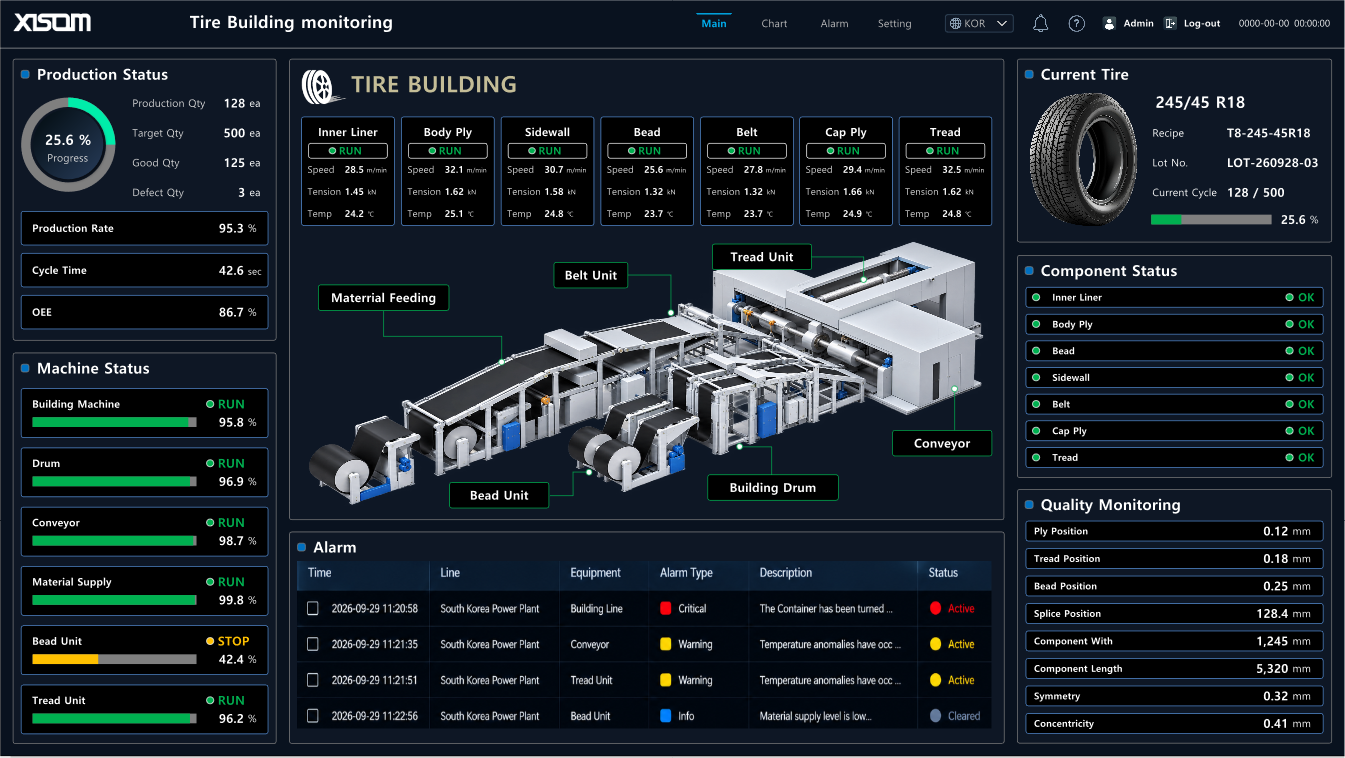1345x758 pixels.
Task: Click the Material supply level is low description
Action: click(x=815, y=716)
